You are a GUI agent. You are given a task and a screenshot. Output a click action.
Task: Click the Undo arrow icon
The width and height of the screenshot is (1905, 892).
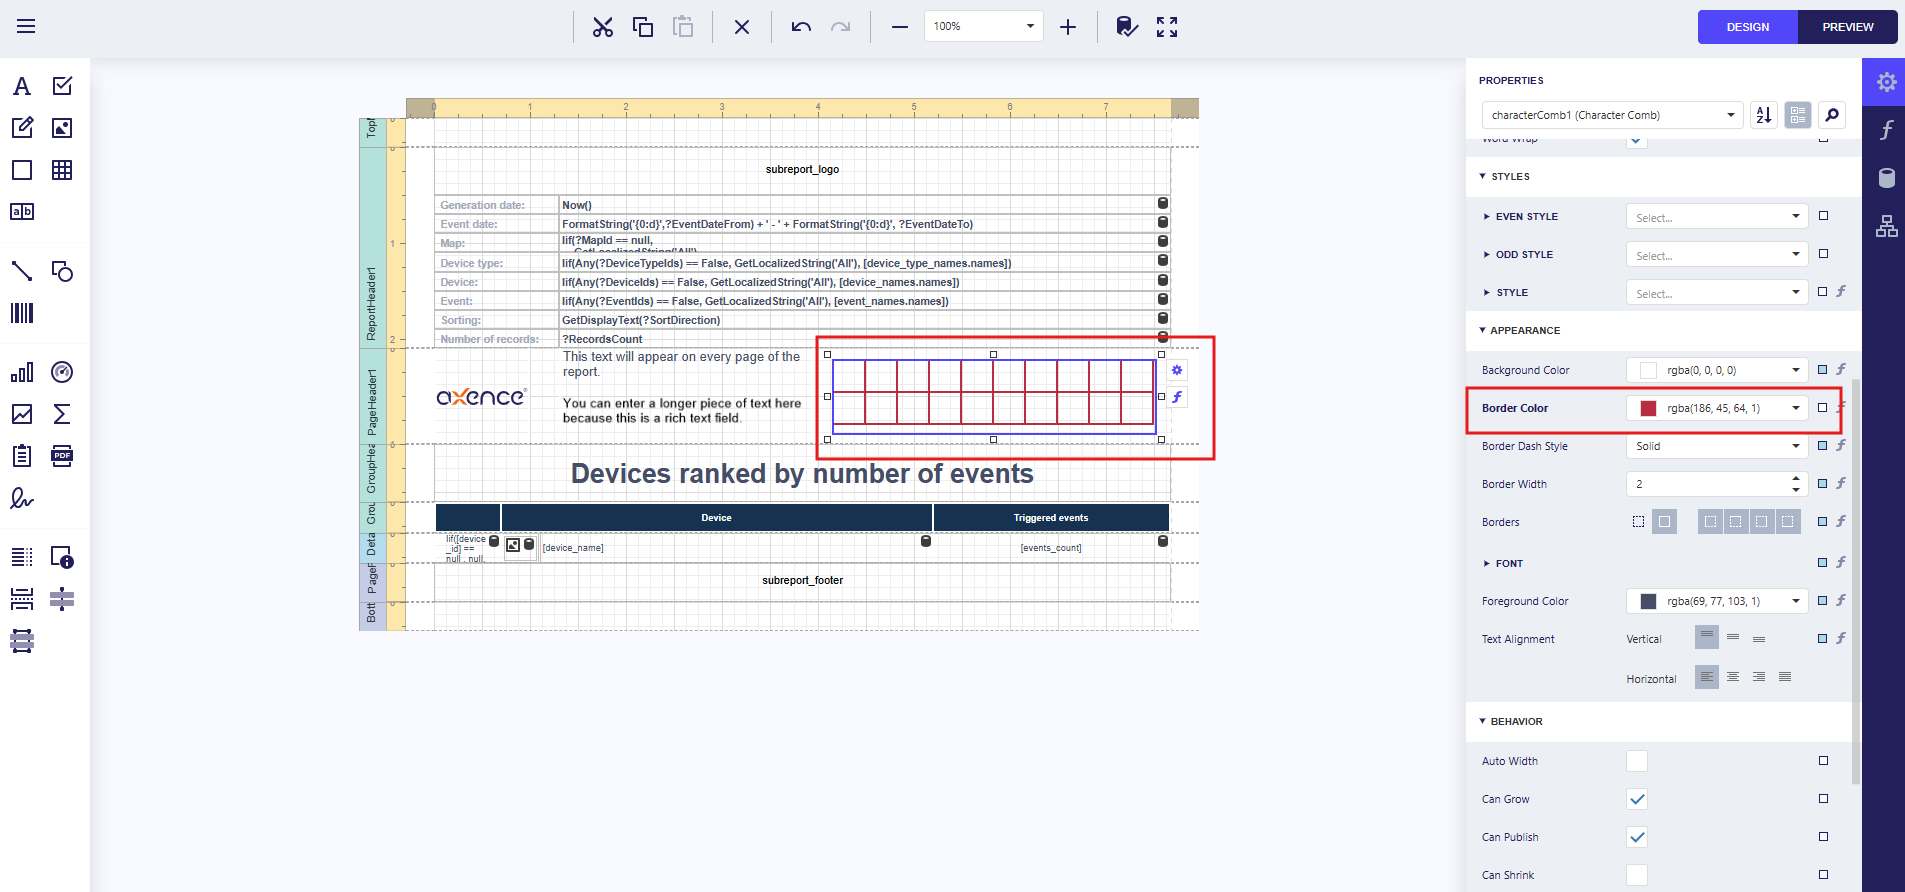click(x=801, y=27)
